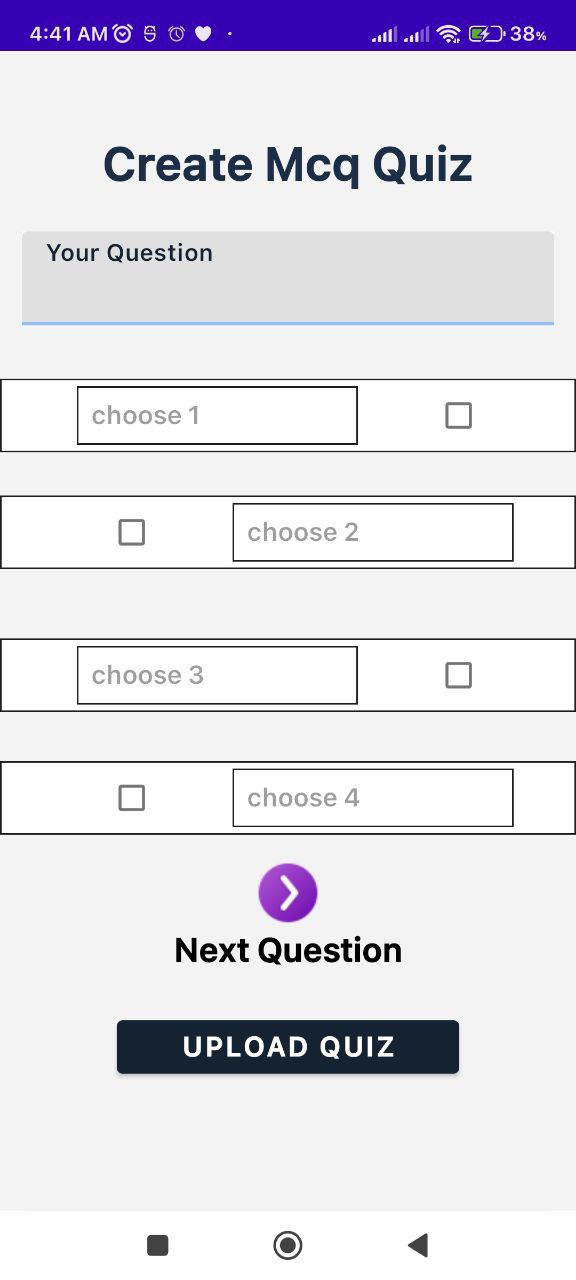576x1280 pixels.
Task: Tick the checkbox beside choose 4
Action: pos(132,797)
